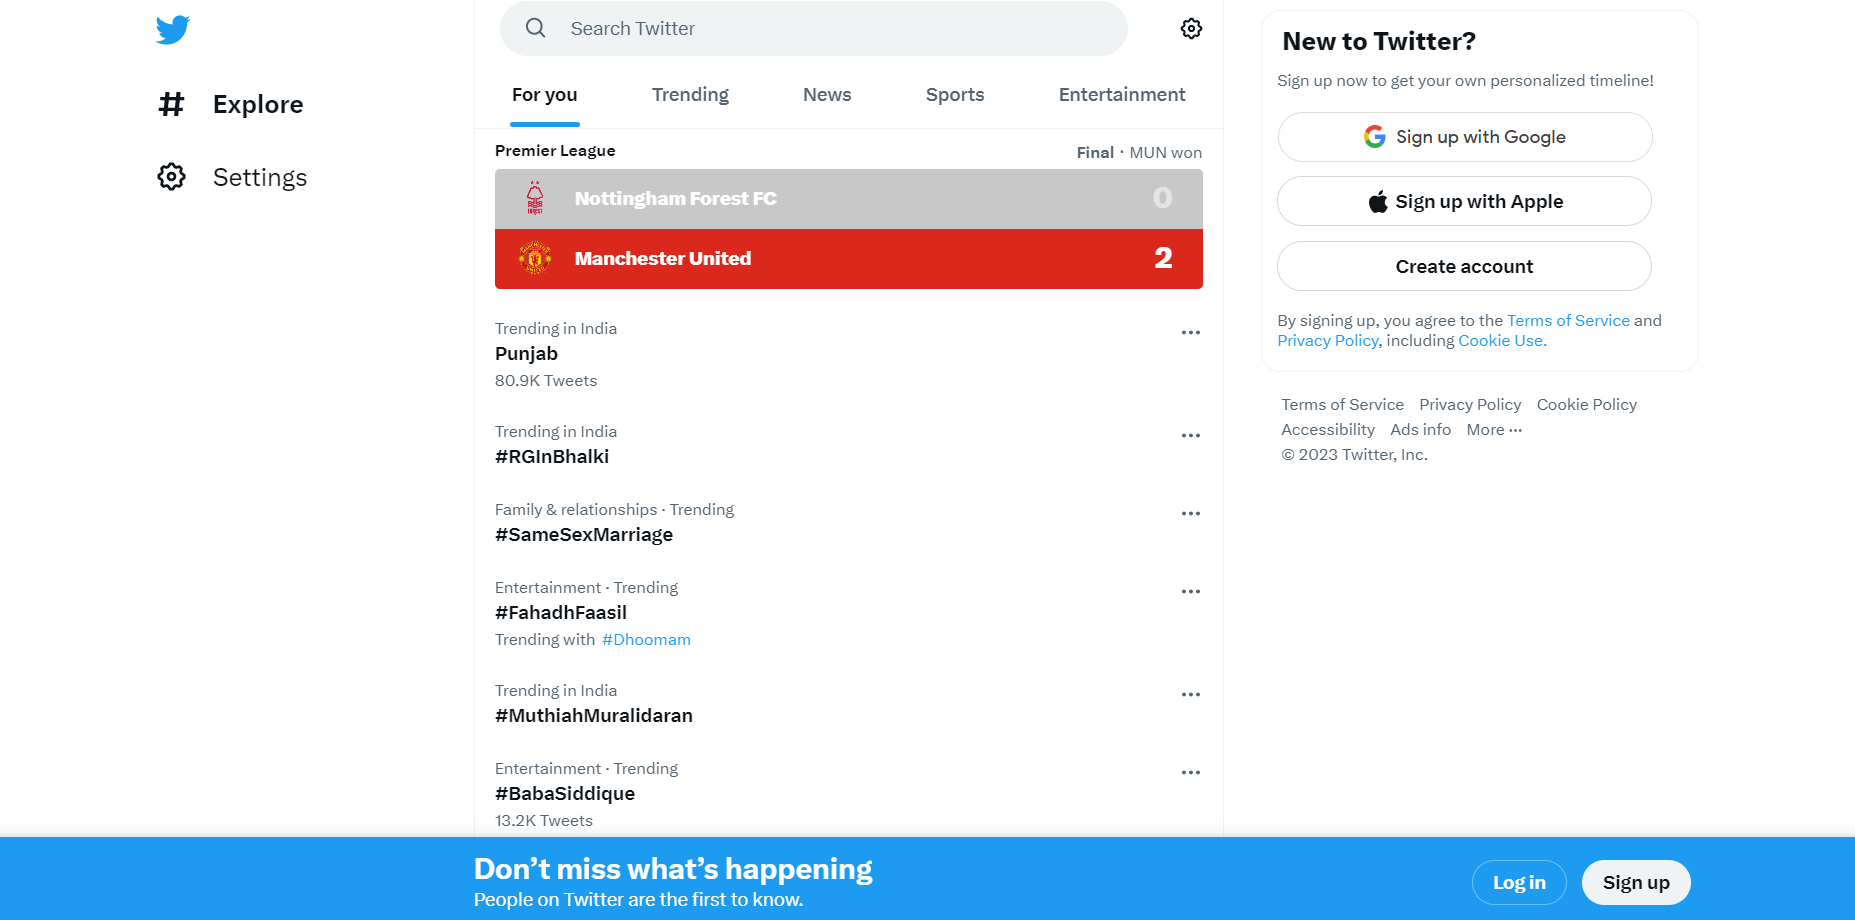The image size is (1855, 920).
Task: Open footer Terms of Service link
Action: pos(1342,404)
